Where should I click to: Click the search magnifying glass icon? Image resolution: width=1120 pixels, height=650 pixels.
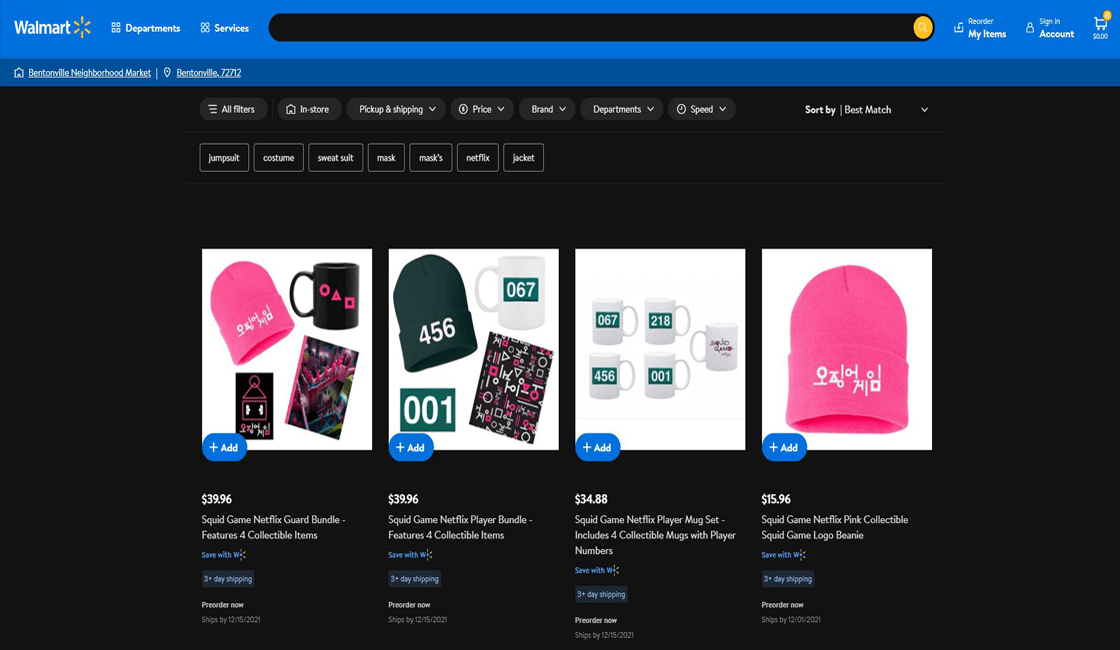coord(921,27)
